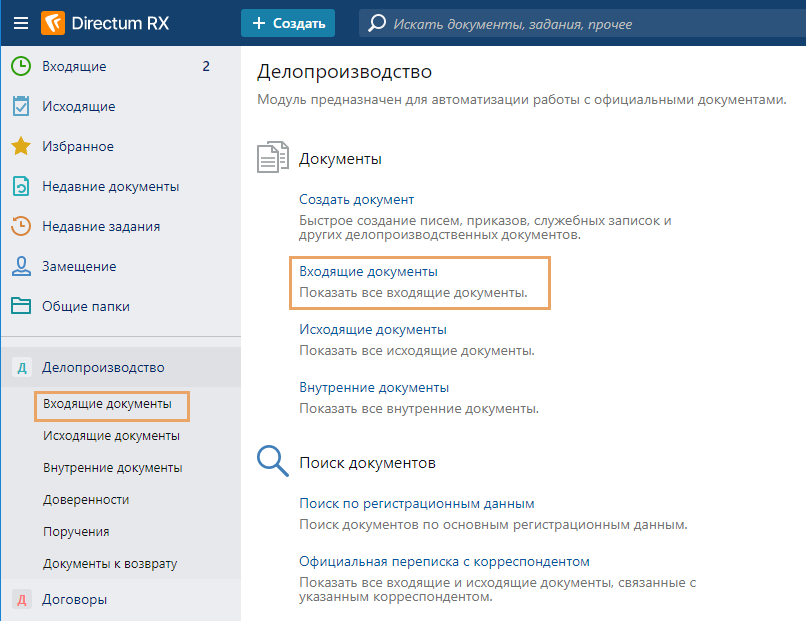The width and height of the screenshot is (806, 621).
Task: Click the recent tasks clock icon
Action: [21, 227]
